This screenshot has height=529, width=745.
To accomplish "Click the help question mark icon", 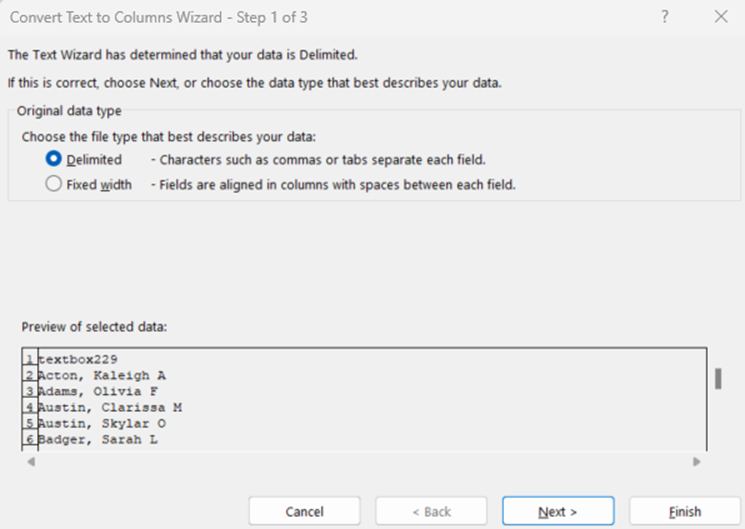I will tap(665, 17).
